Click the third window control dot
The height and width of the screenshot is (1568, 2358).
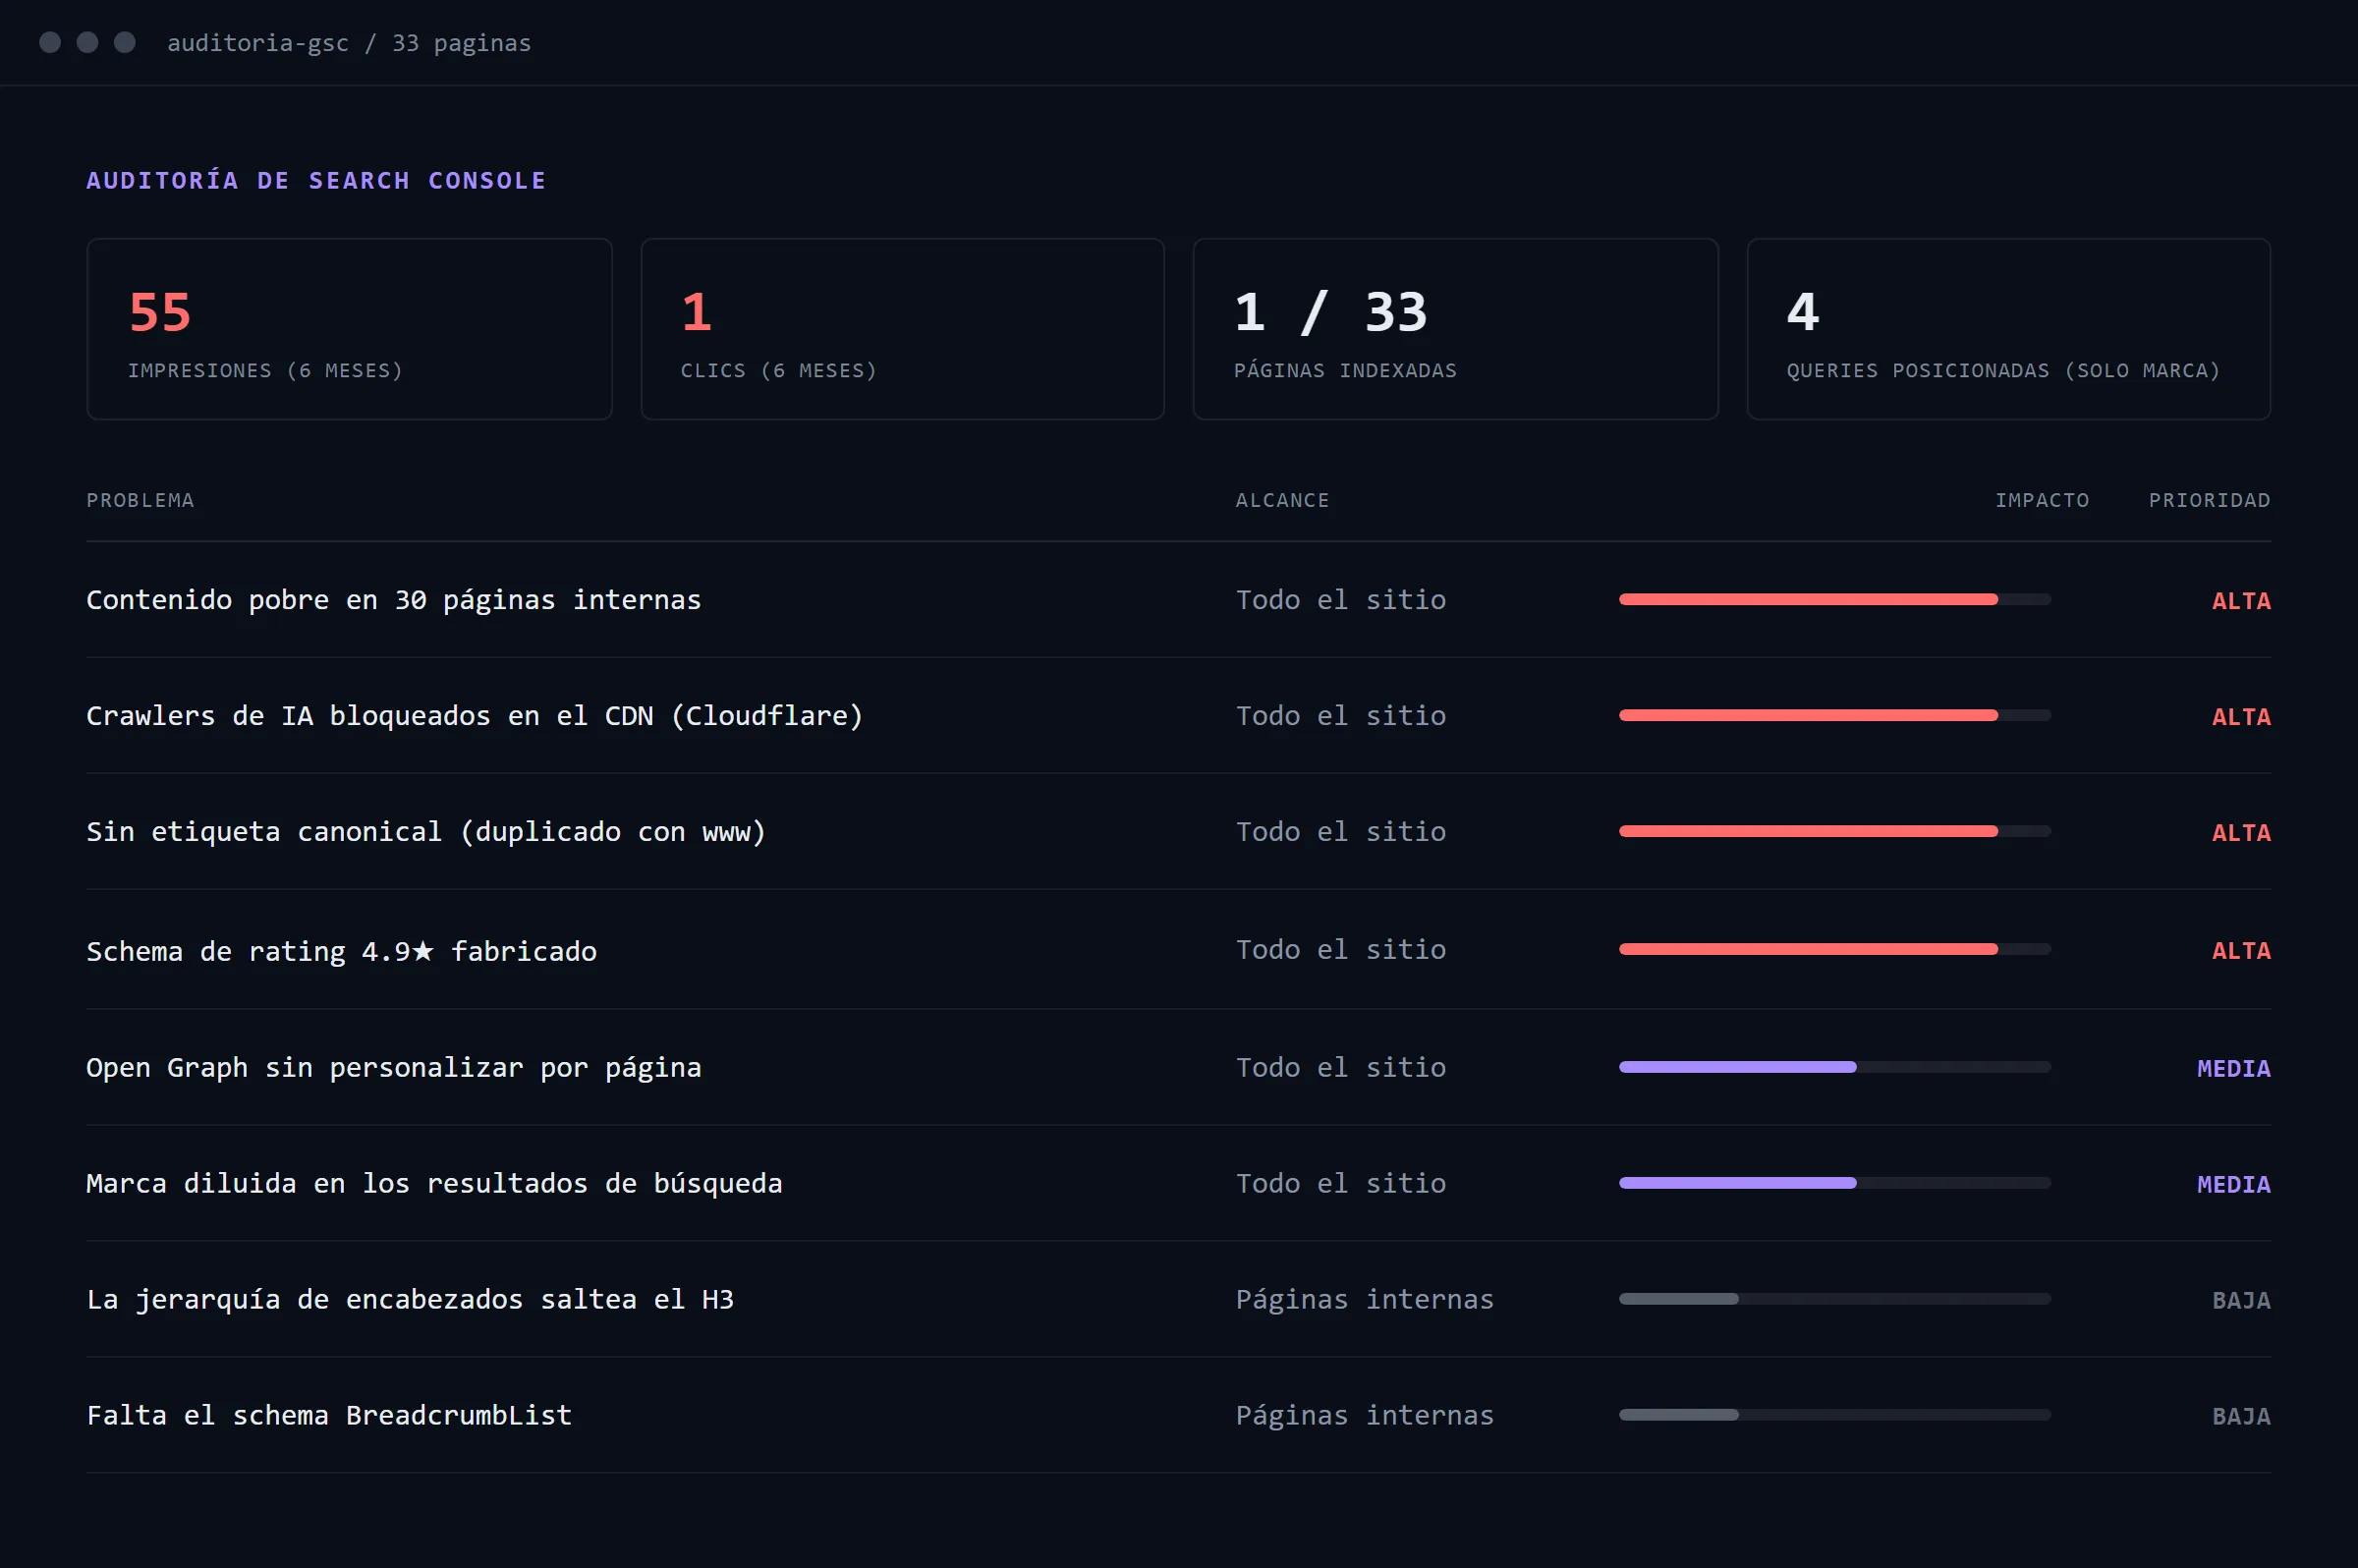(x=125, y=42)
